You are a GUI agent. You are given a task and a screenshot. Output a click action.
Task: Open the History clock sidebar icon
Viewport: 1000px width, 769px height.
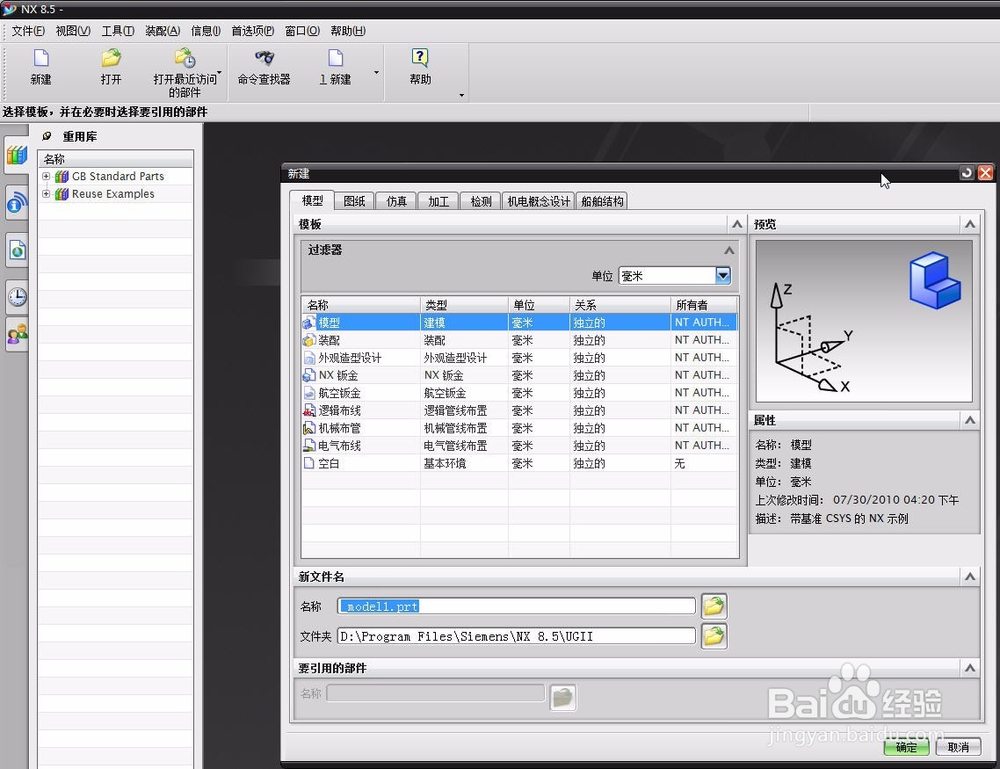[x=17, y=297]
